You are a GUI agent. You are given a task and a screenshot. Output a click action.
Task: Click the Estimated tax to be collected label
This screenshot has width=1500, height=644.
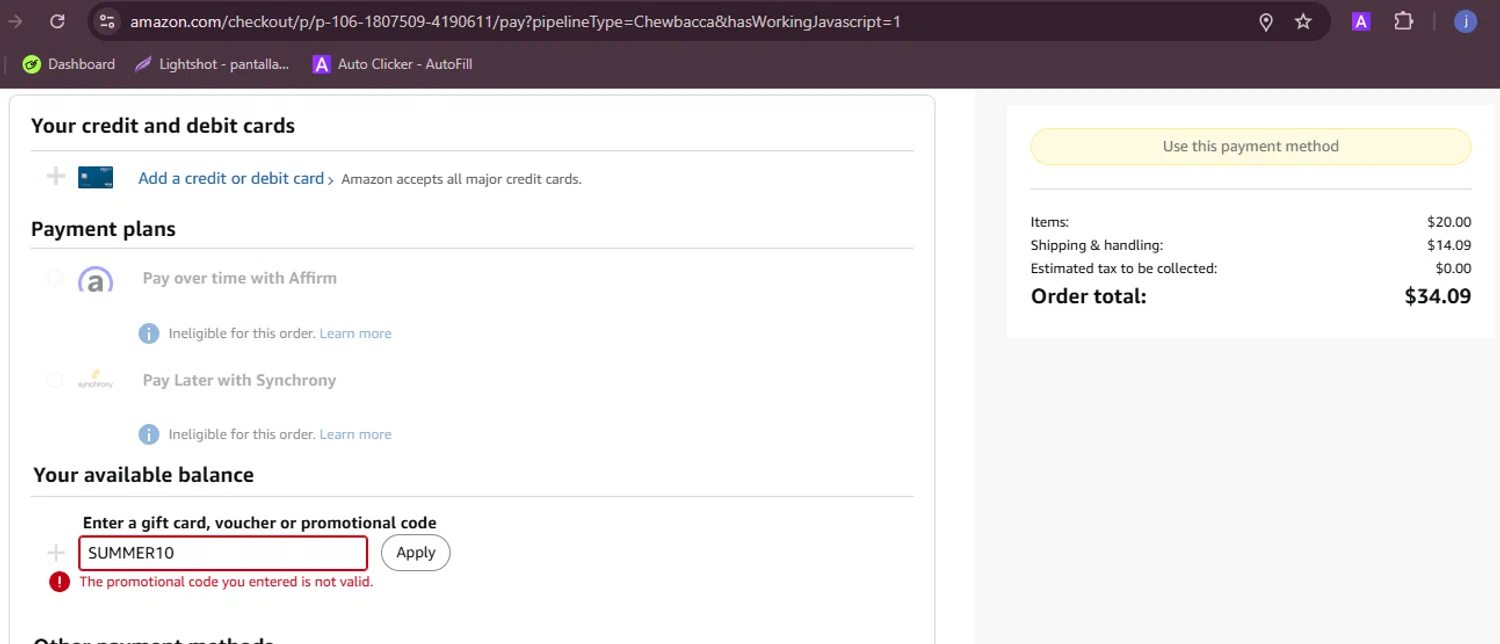click(1124, 268)
